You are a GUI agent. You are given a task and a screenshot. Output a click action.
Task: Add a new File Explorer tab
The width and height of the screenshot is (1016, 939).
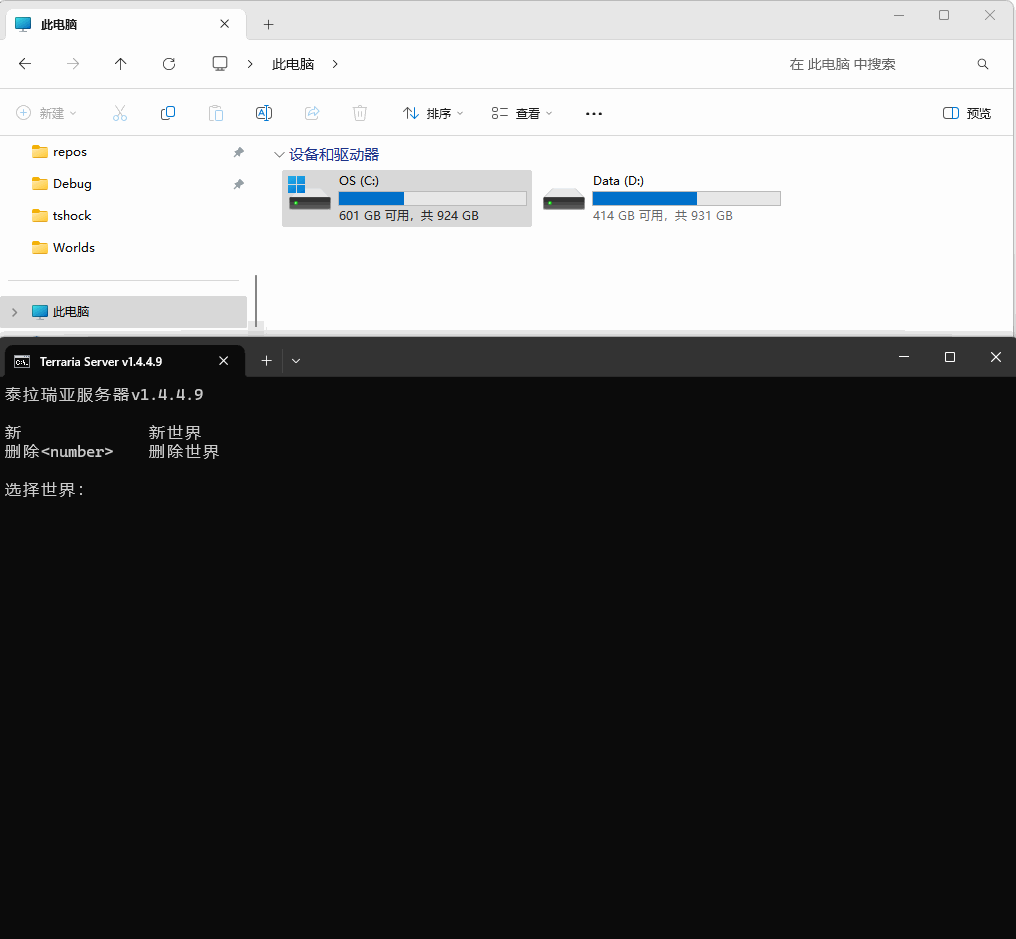268,25
